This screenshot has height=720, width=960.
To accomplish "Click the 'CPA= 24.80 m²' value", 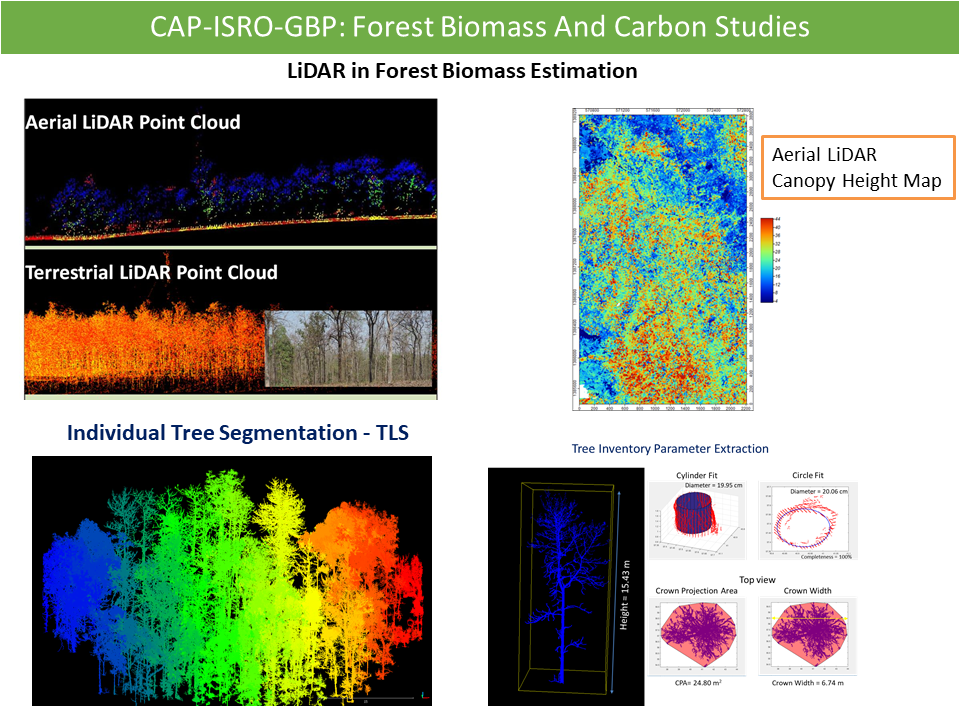I will 698,683.
